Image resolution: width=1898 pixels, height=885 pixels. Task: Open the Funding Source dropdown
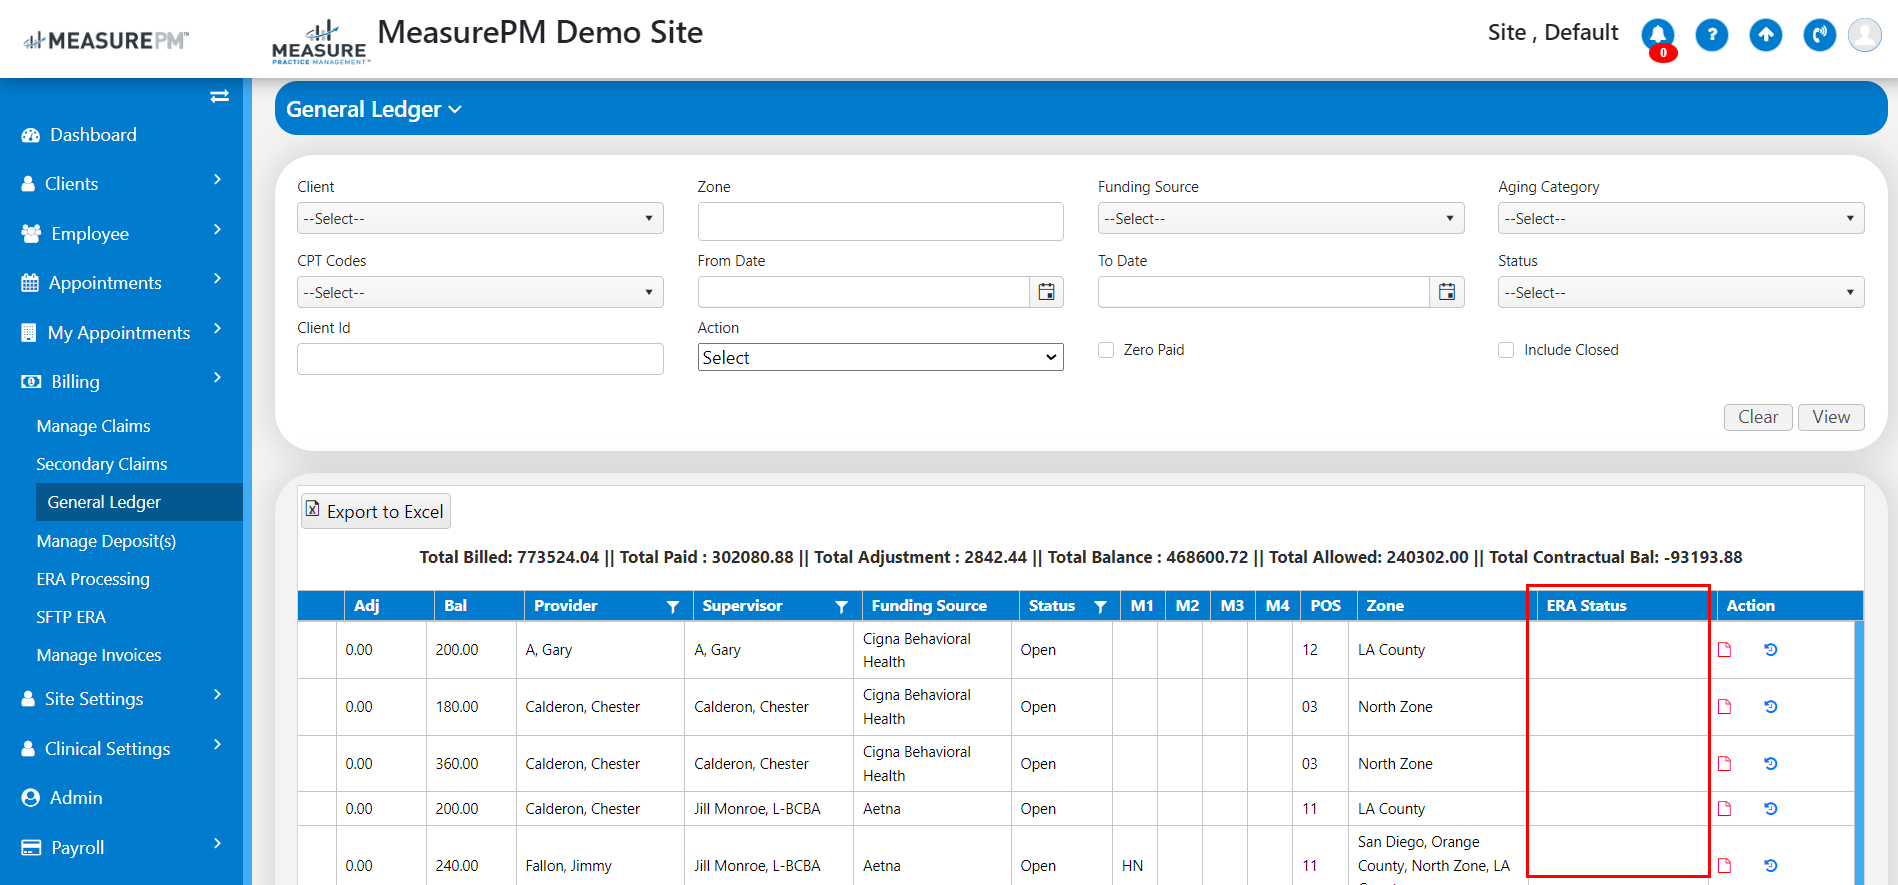point(1281,218)
